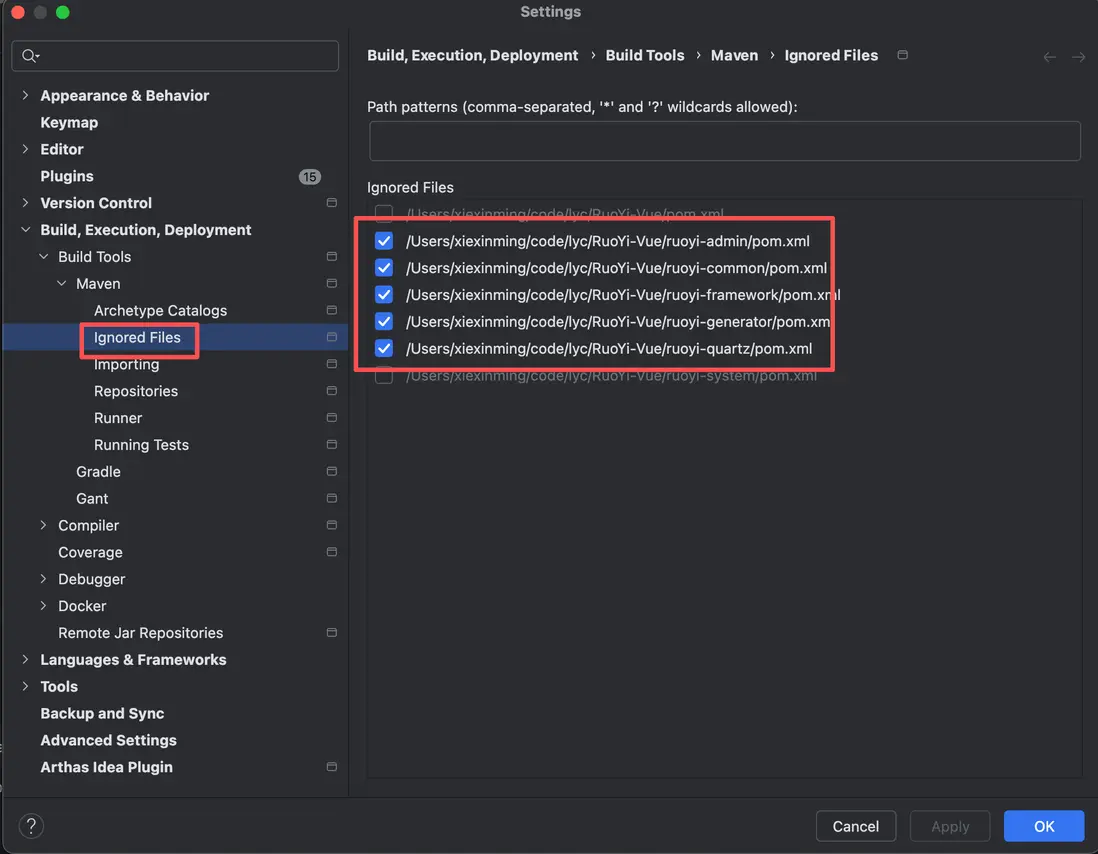1098x854 pixels.
Task: Click the project-level icon beside Ignored Files breadcrumb
Action: (902, 55)
